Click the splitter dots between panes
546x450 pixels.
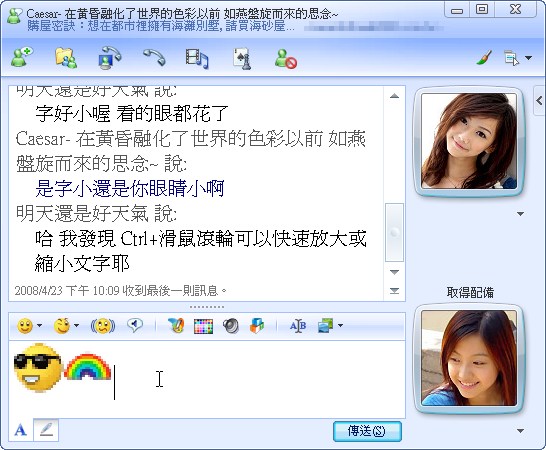click(207, 307)
